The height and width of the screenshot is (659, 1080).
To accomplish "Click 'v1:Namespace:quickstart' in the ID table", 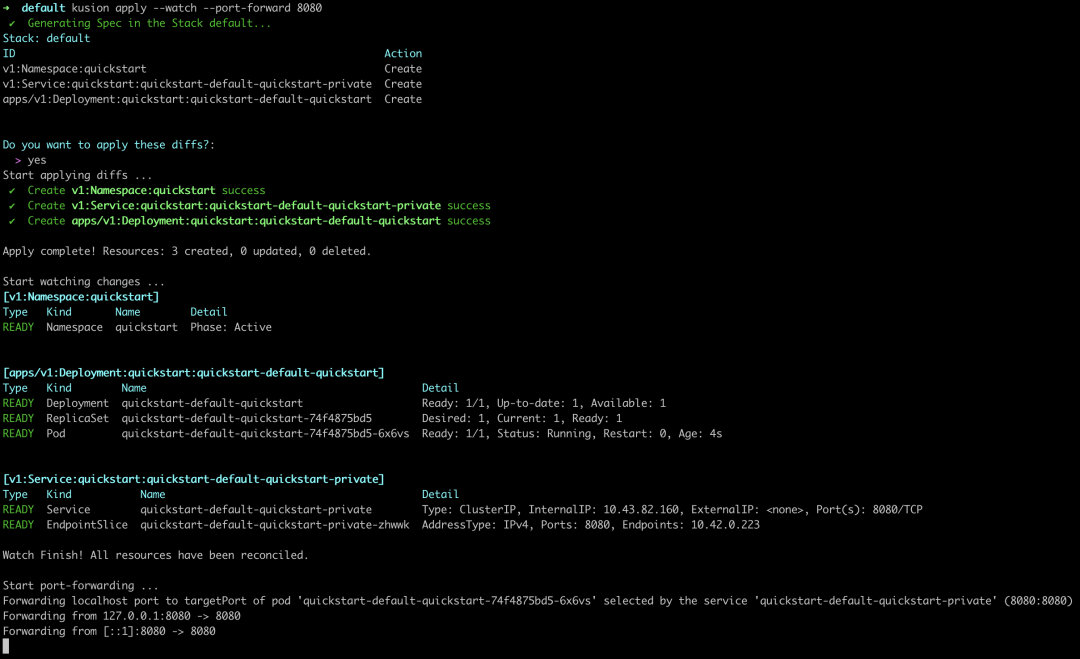I will point(74,69).
